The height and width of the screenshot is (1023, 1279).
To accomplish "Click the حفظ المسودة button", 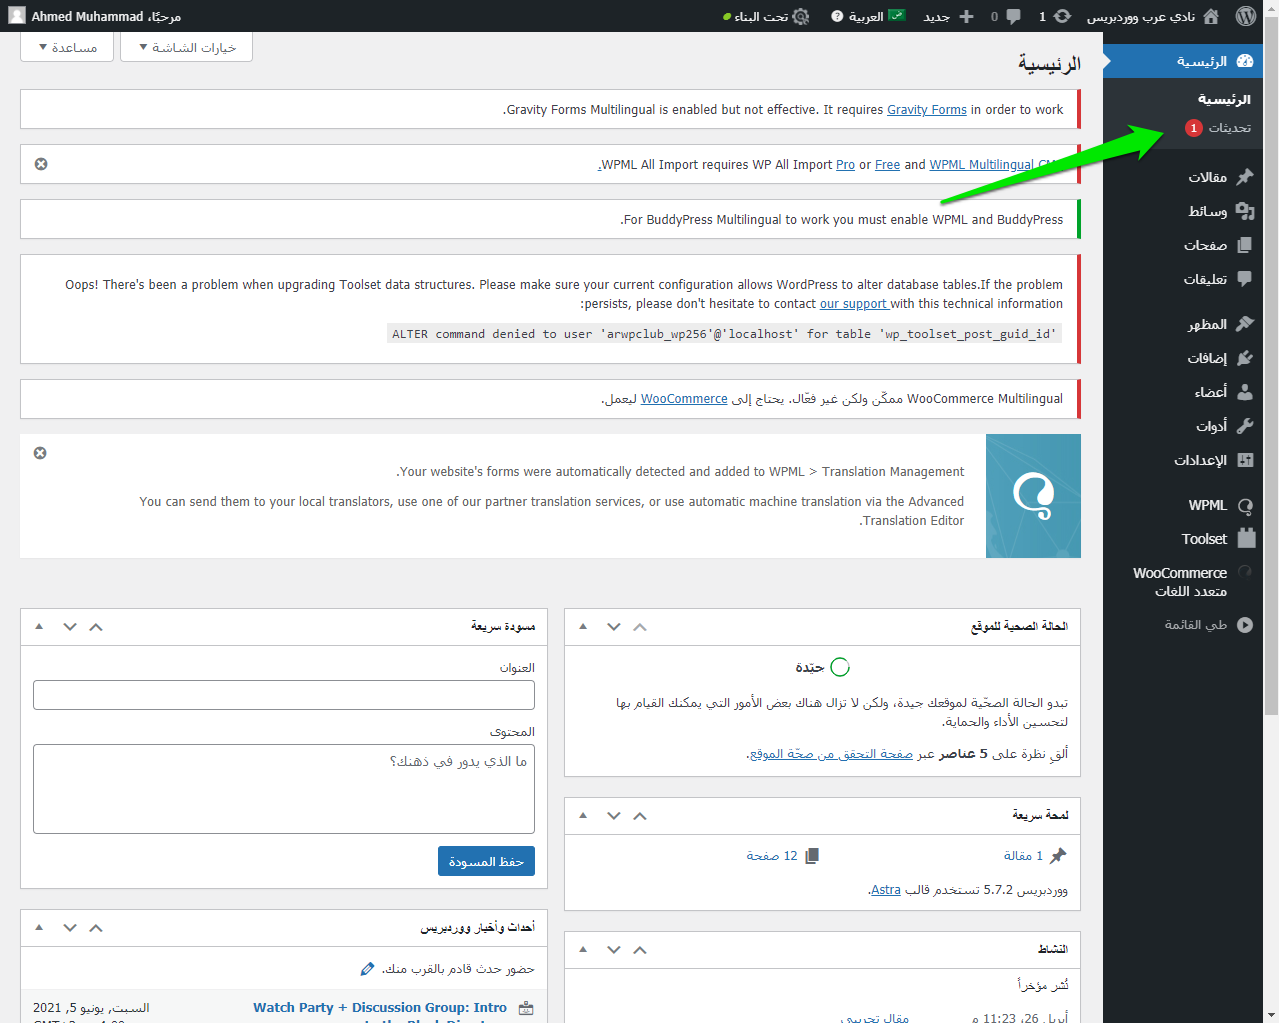I will [x=486, y=861].
